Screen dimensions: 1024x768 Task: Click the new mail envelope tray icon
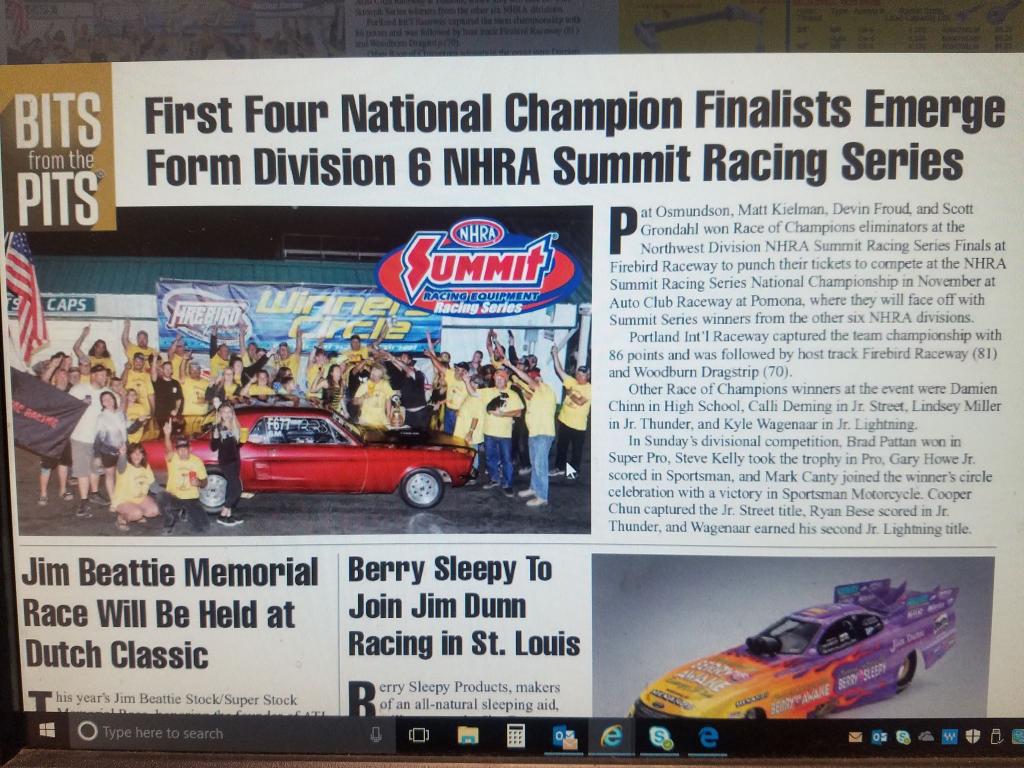coord(855,737)
